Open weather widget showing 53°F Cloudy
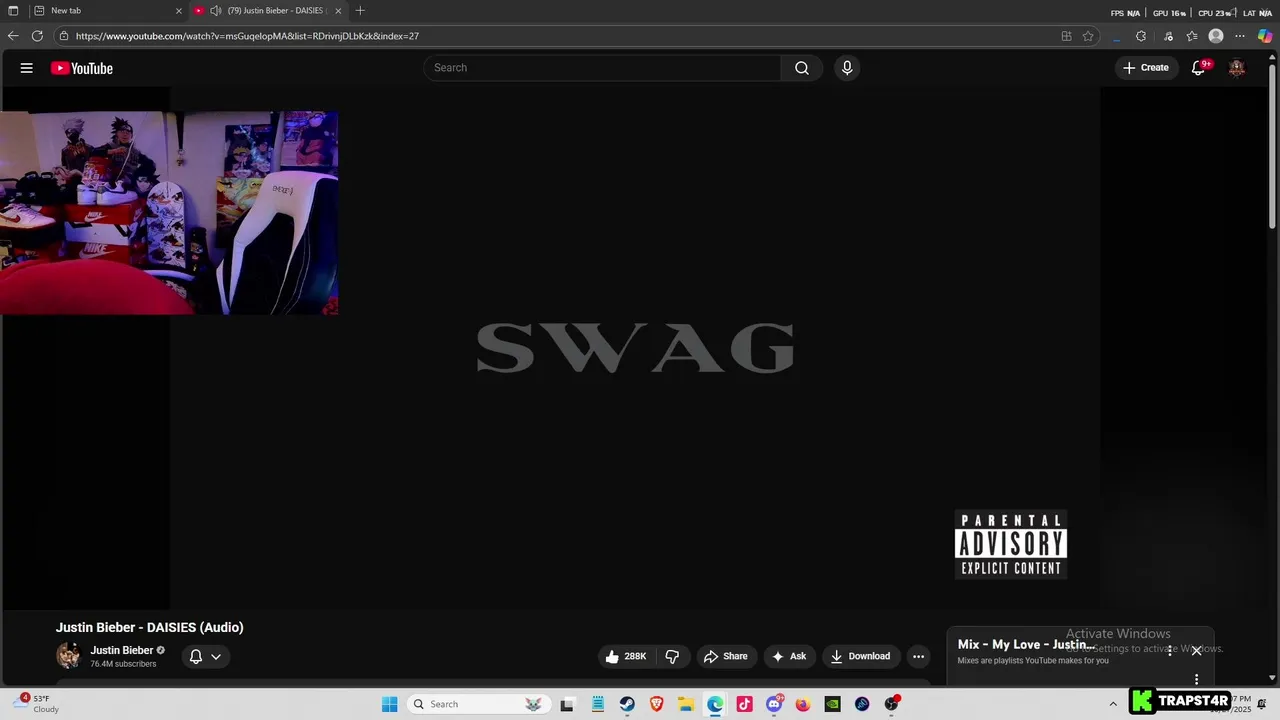 [x=34, y=704]
